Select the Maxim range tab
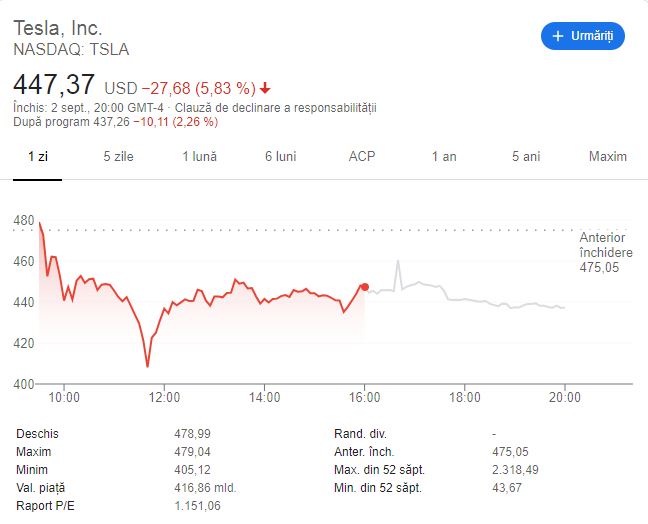The image size is (648, 524). [x=608, y=156]
